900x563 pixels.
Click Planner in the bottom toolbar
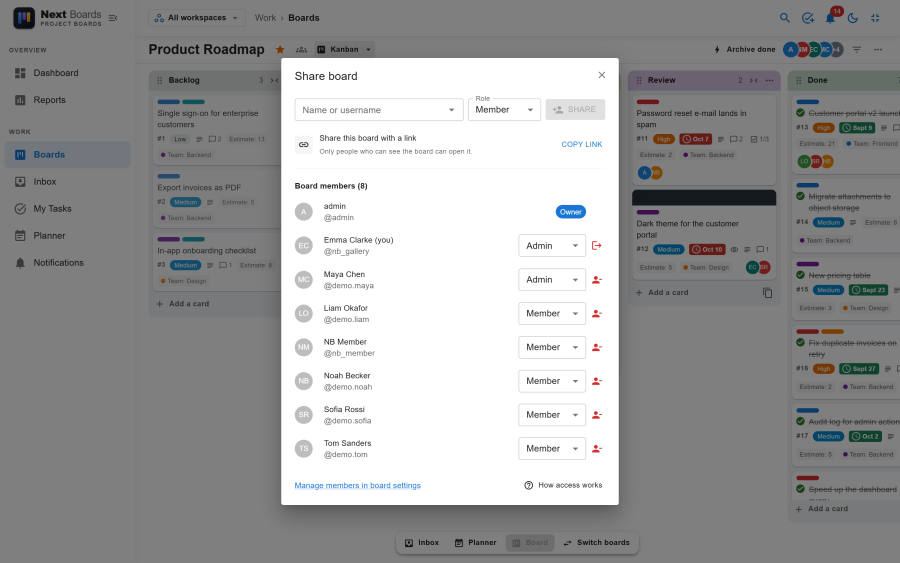point(475,543)
